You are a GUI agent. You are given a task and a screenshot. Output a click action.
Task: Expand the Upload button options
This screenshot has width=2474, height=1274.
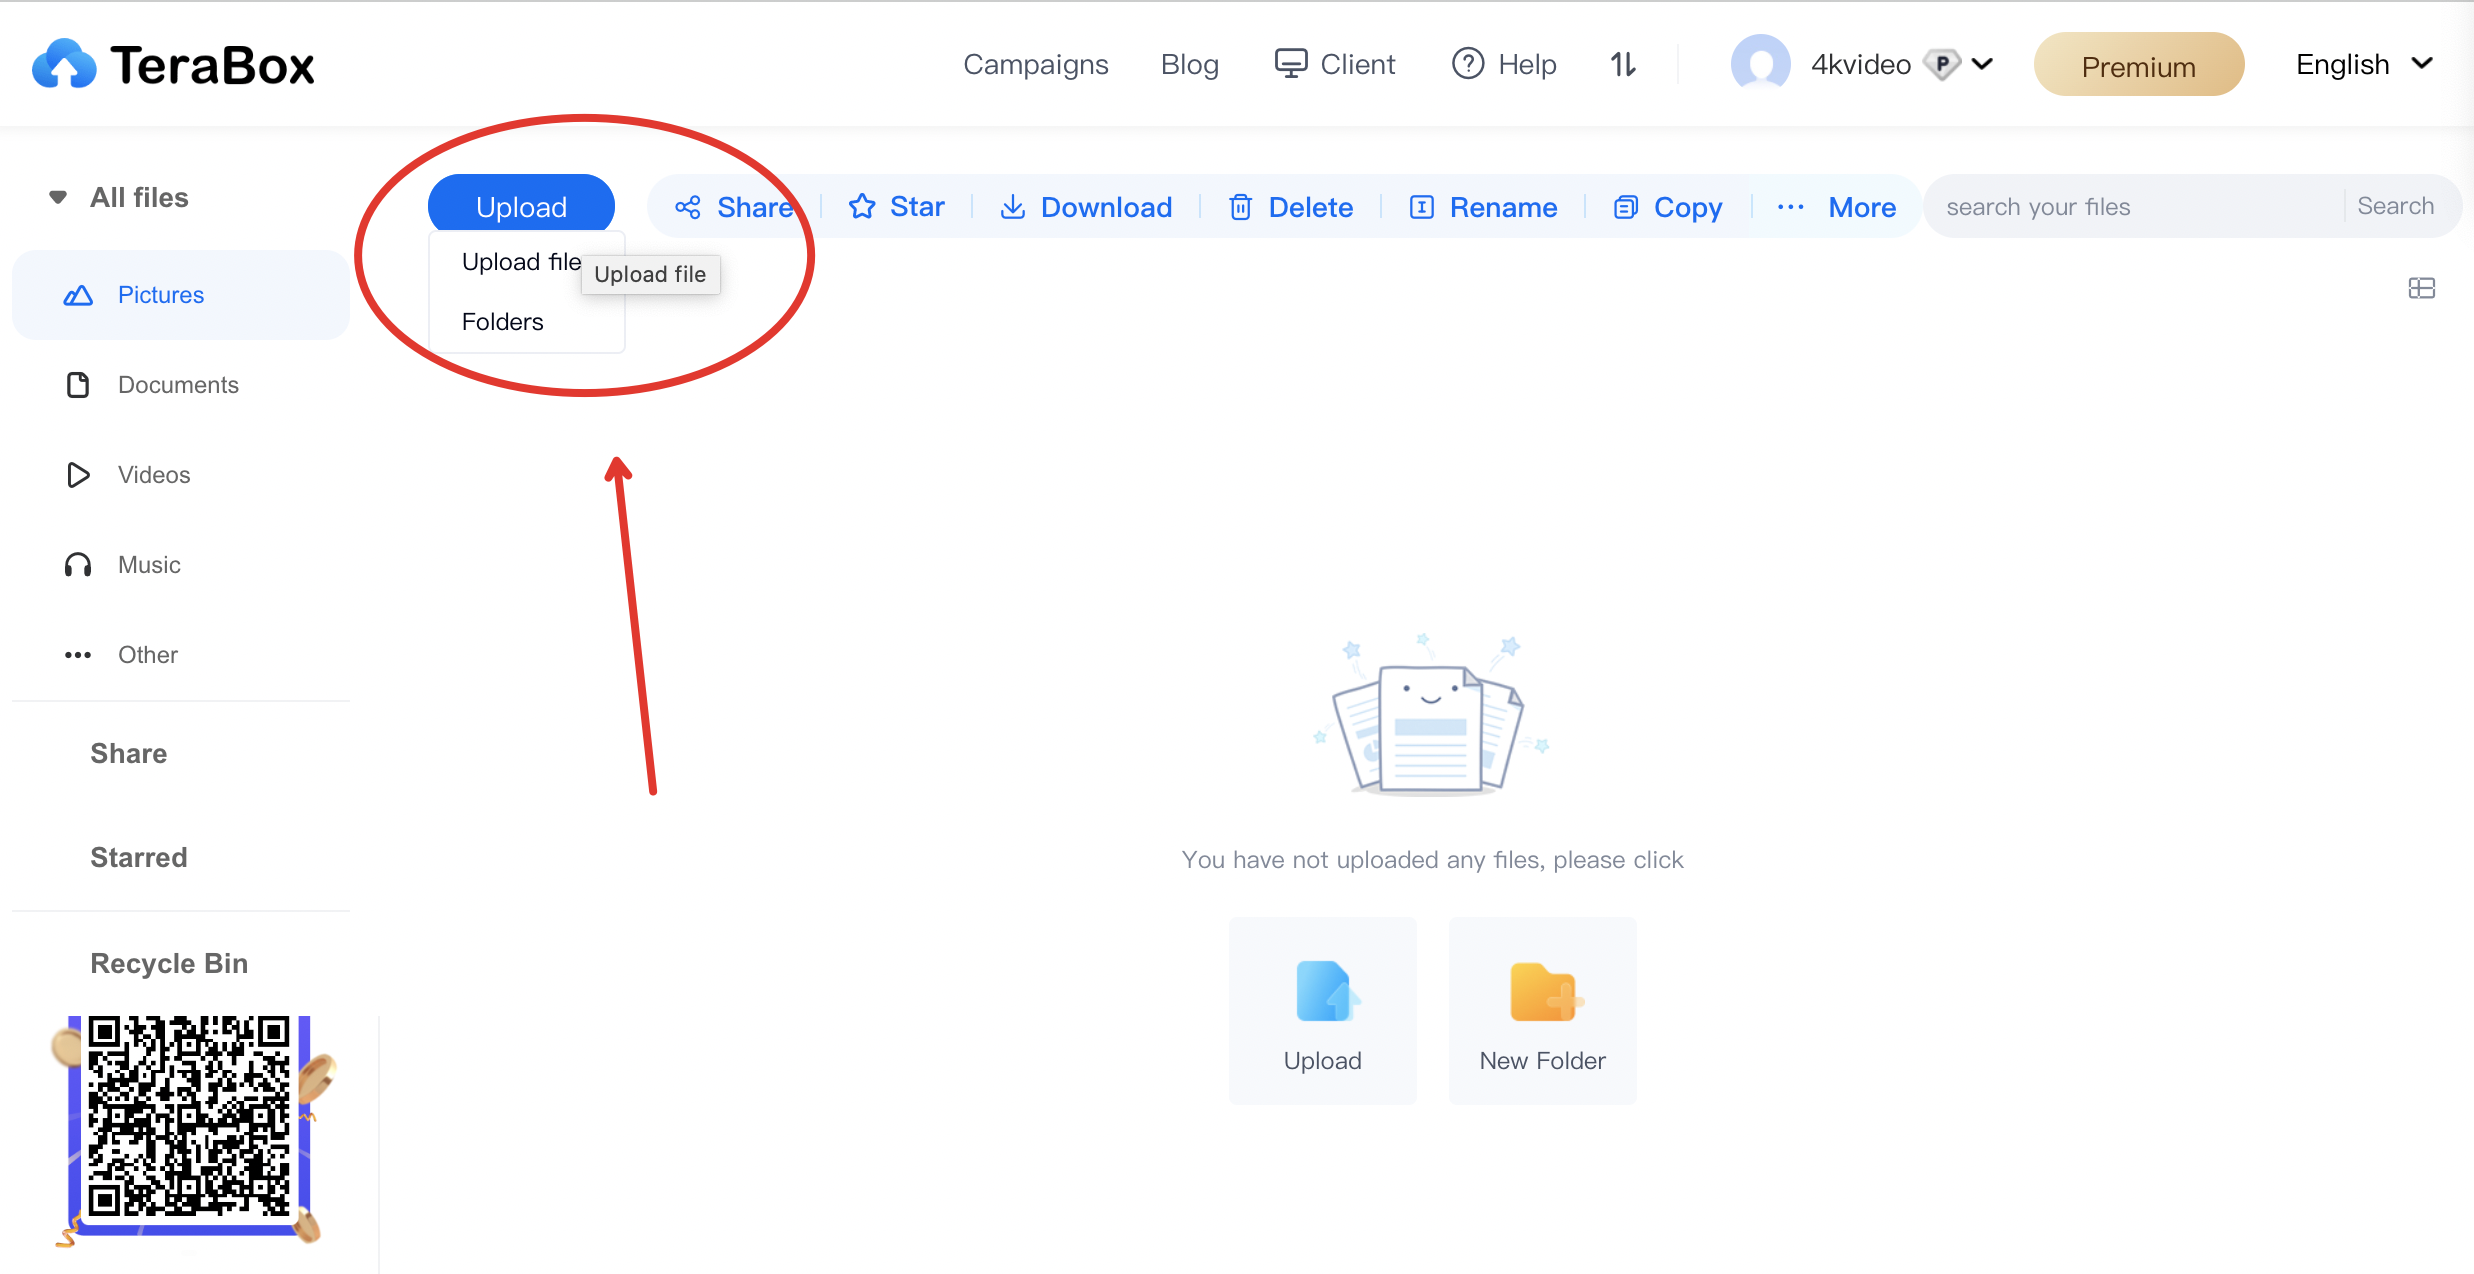coord(520,206)
